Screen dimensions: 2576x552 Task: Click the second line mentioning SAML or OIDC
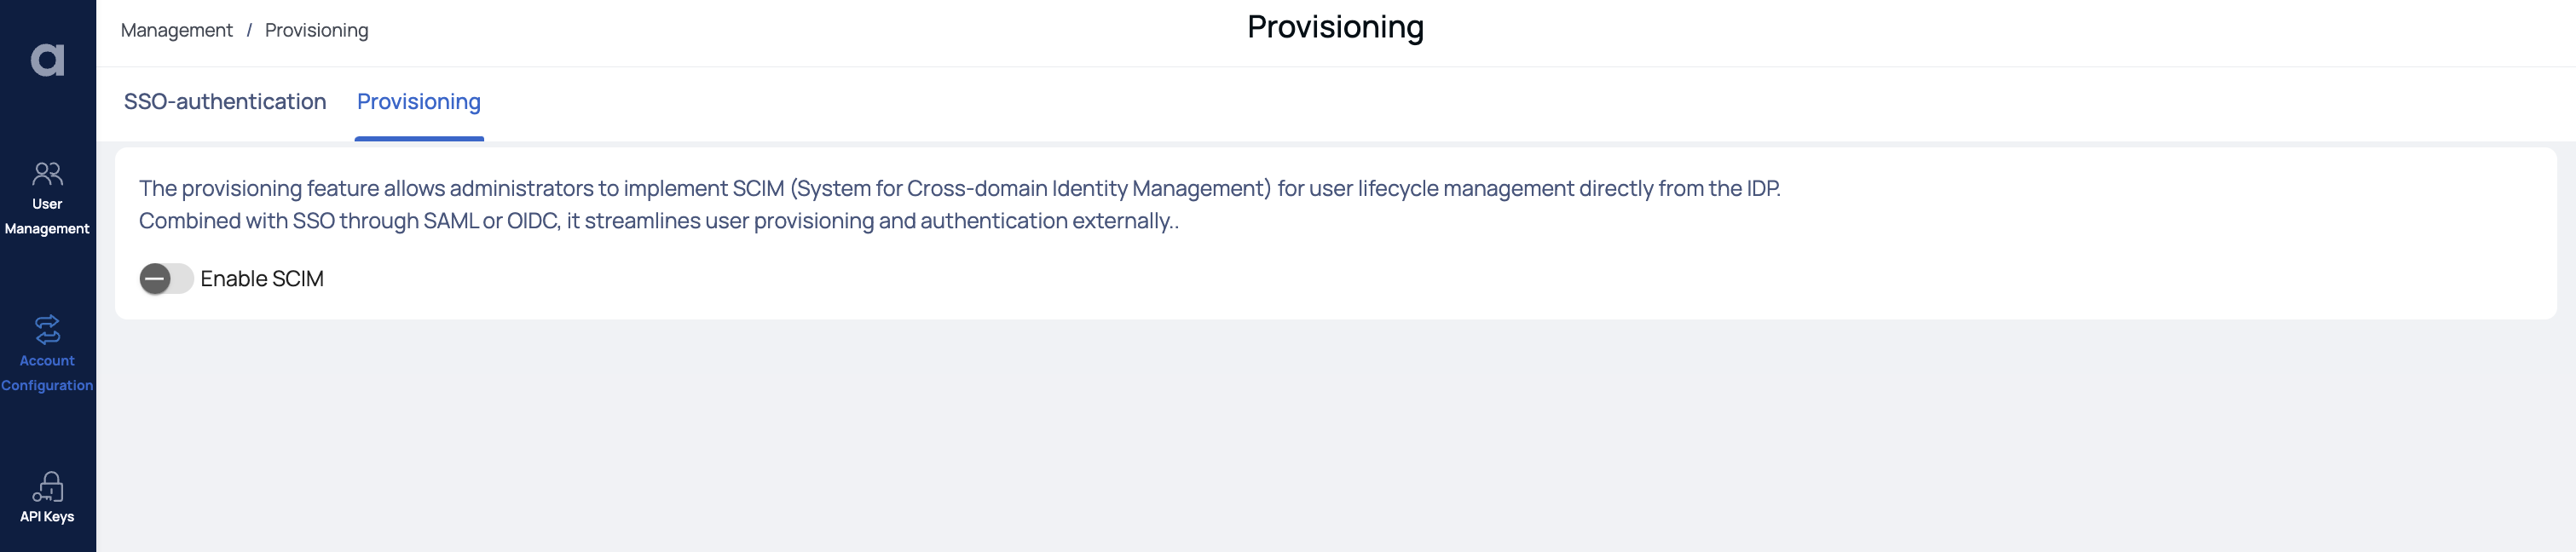click(x=659, y=221)
